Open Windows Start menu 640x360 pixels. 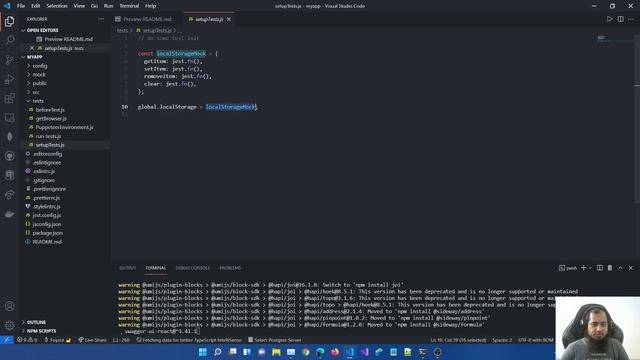tap(203, 352)
